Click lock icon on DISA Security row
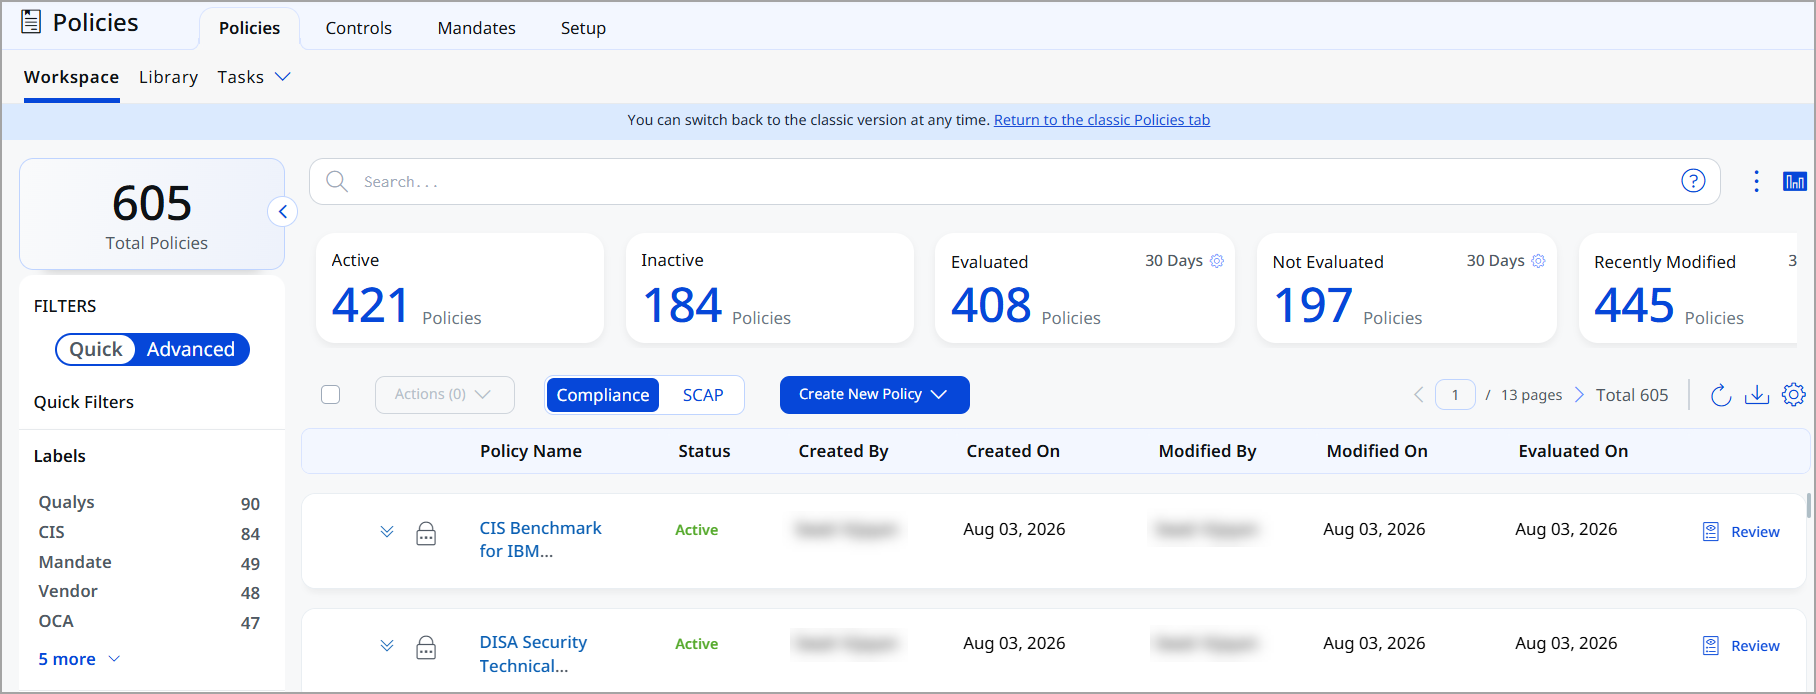Screen dimensions: 1816x694 [x=426, y=647]
